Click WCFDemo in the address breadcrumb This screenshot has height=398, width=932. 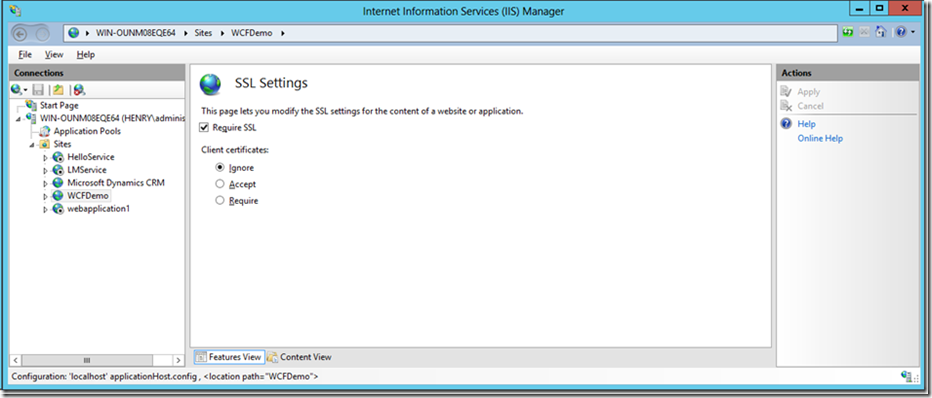click(x=251, y=33)
